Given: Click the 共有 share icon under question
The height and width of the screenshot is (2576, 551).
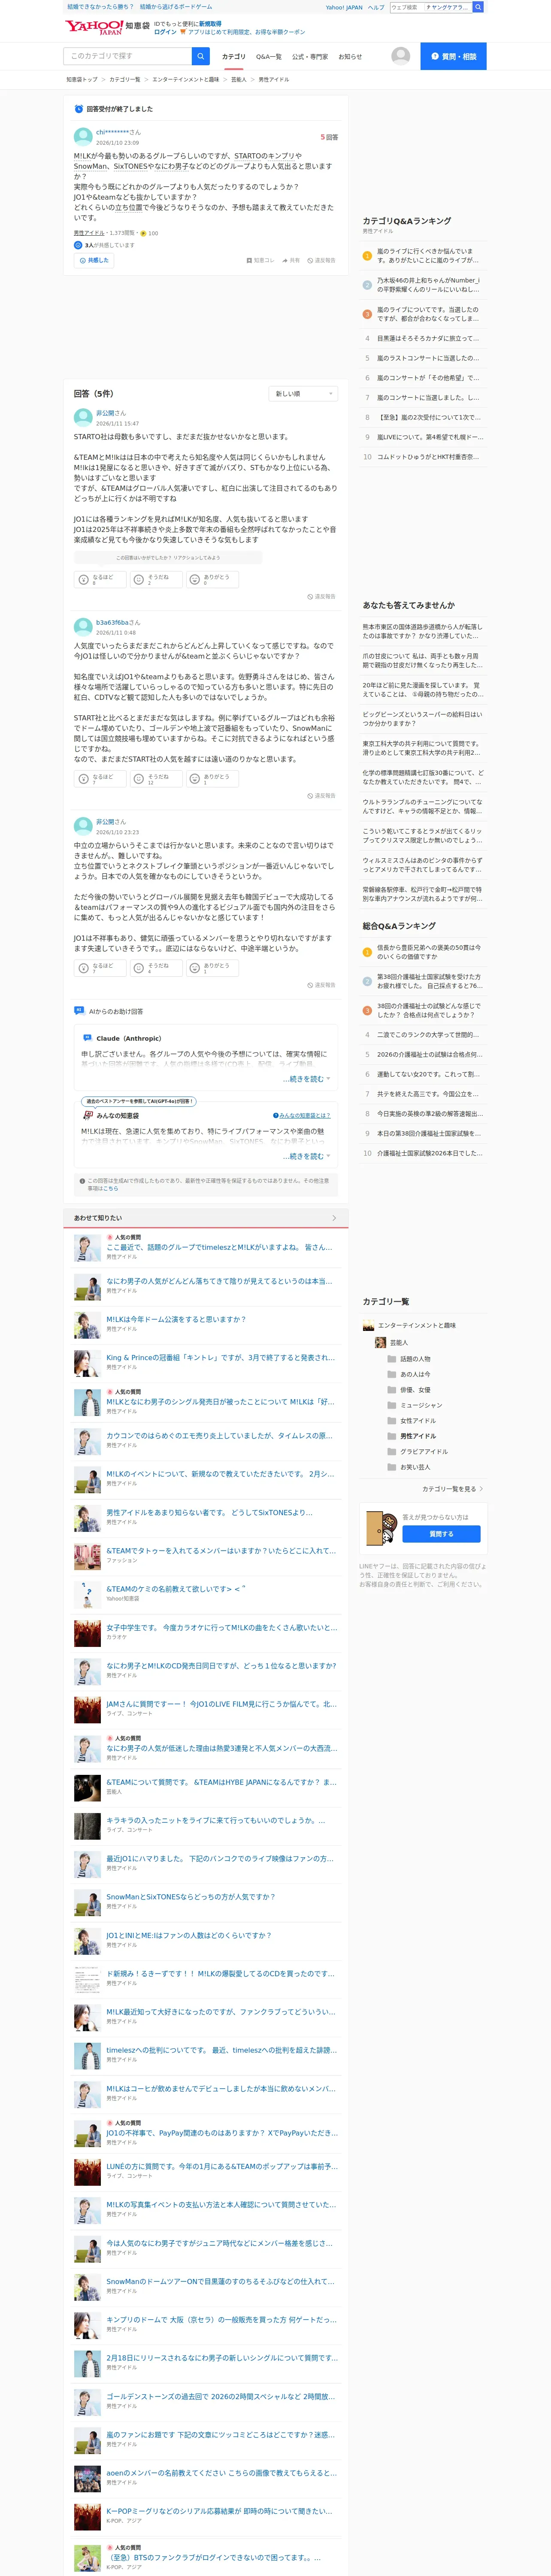Looking at the screenshot, I should tap(284, 260).
